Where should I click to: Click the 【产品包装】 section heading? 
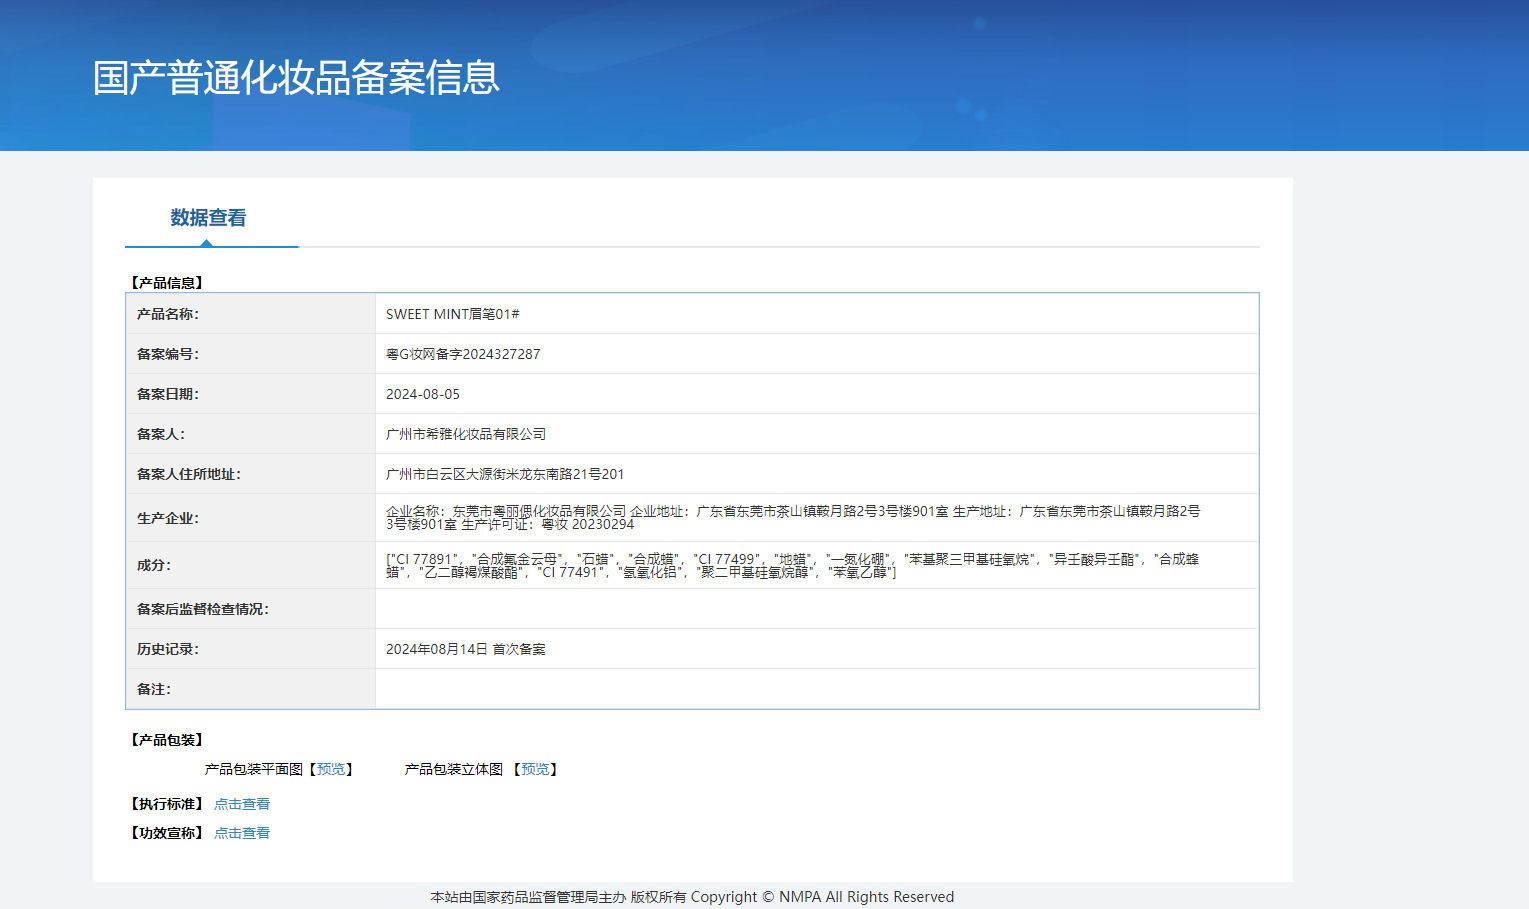click(x=167, y=740)
